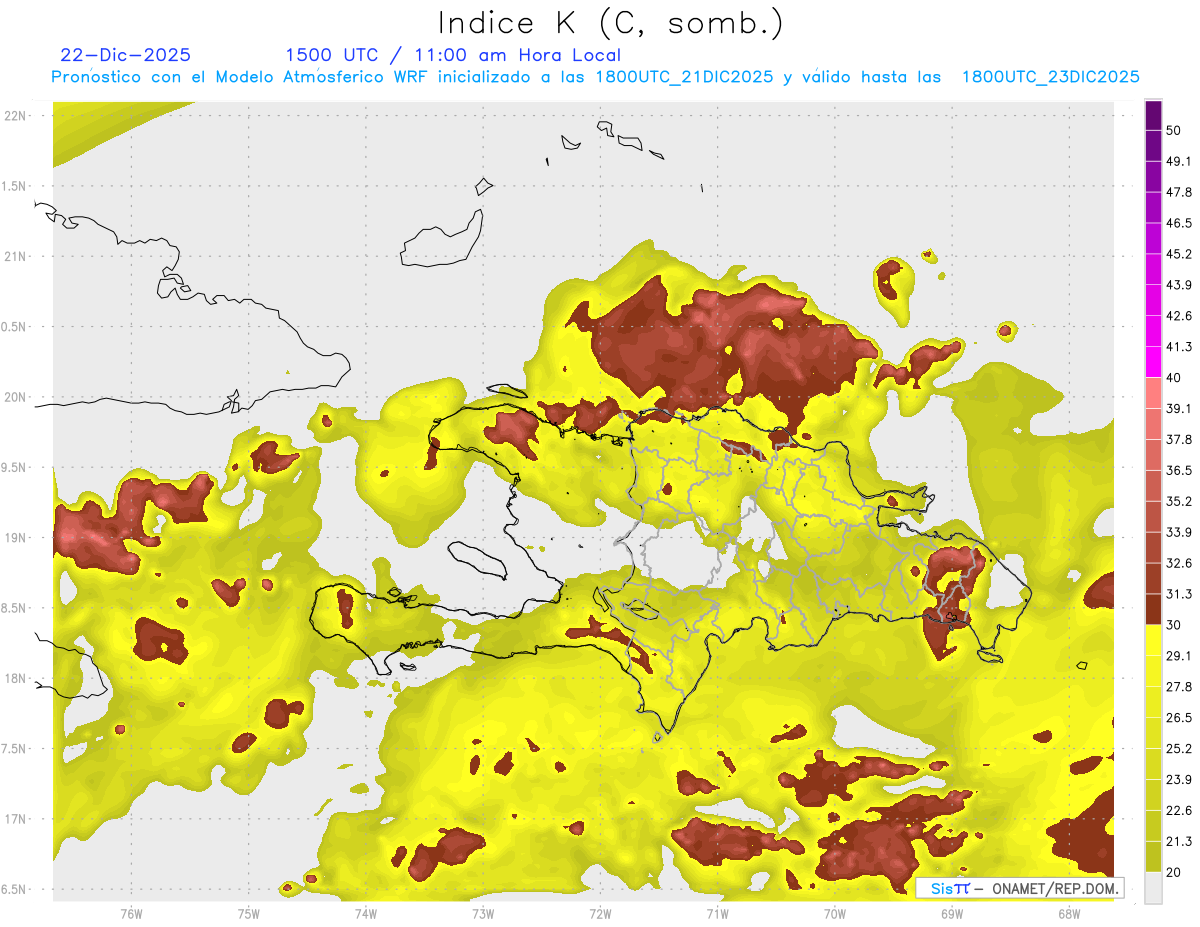The height and width of the screenshot is (927, 1200).
Task: Click the '17N' latitude axis label
Action: click(14, 819)
